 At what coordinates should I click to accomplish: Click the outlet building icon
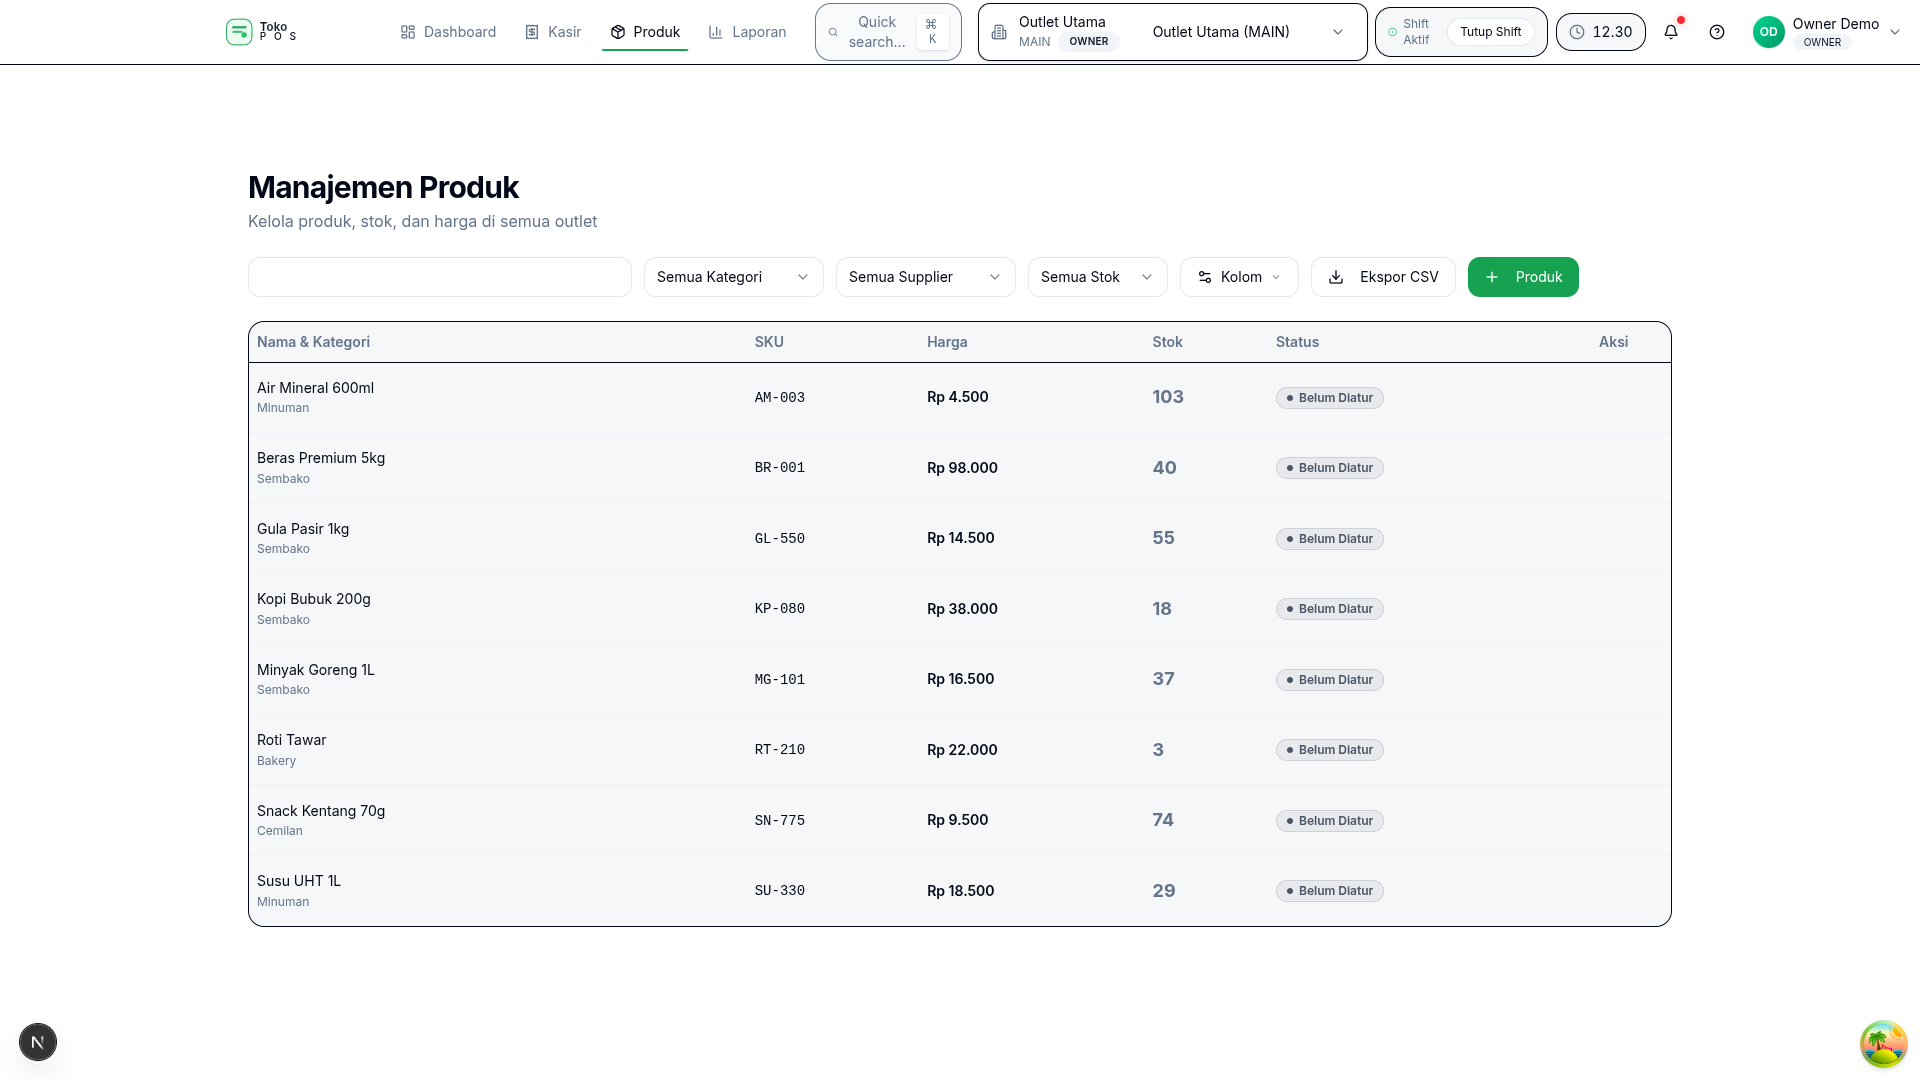click(999, 32)
